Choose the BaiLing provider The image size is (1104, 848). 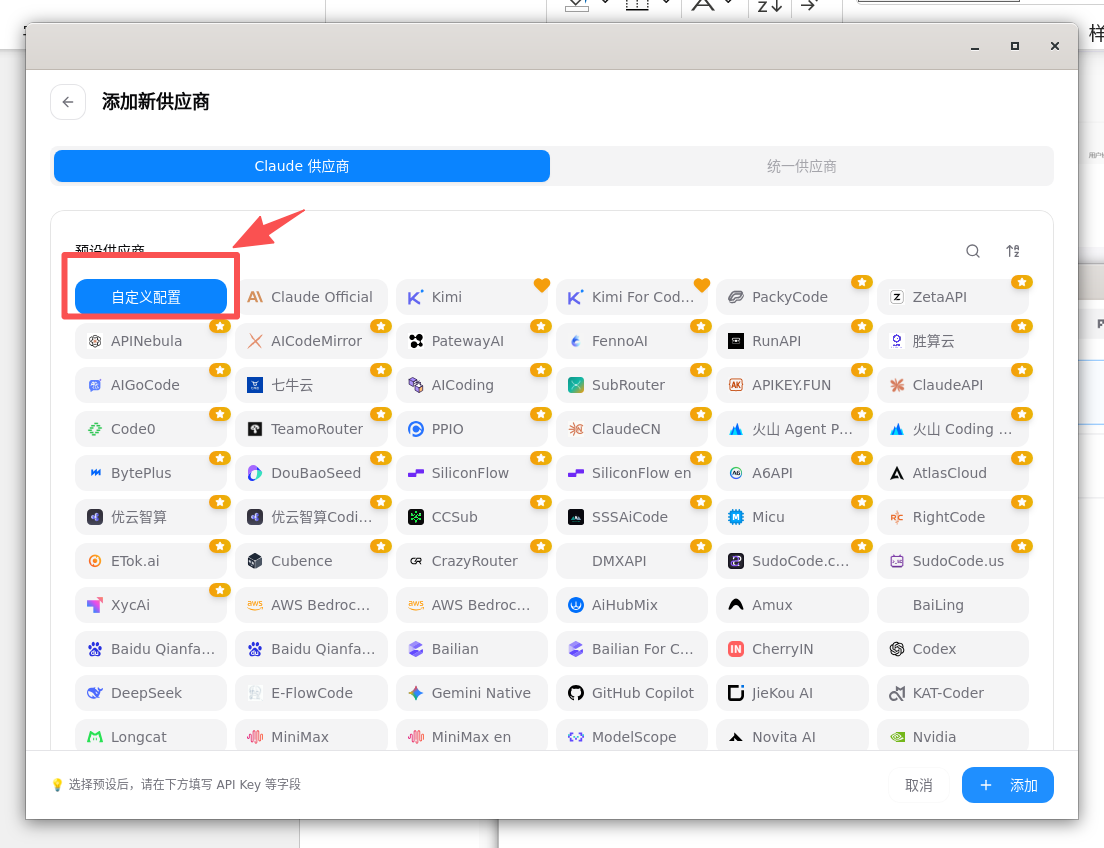[x=953, y=605]
